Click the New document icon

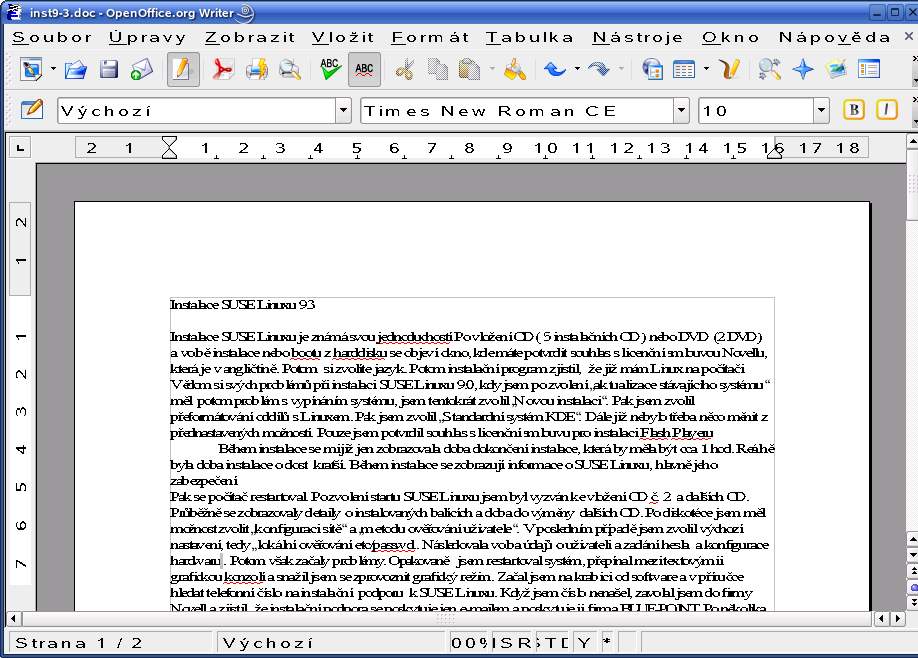[x=30, y=69]
